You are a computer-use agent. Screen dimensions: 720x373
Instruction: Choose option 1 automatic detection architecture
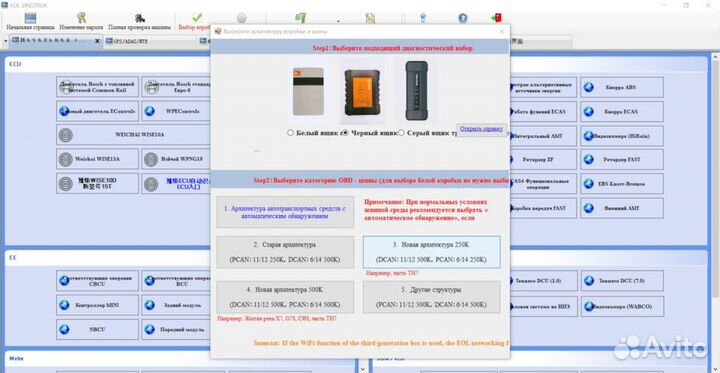point(285,212)
